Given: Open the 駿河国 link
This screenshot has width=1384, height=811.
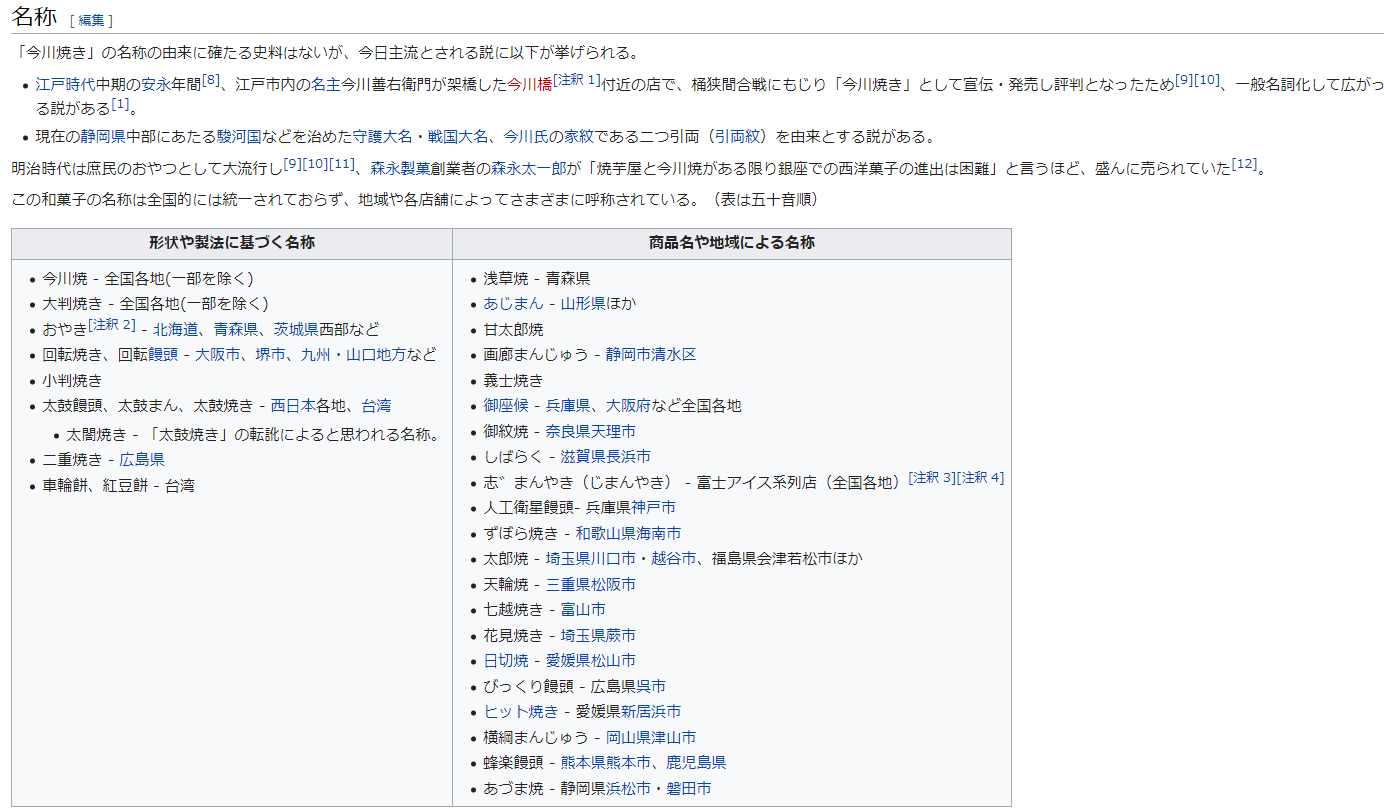Looking at the screenshot, I should click(x=239, y=136).
